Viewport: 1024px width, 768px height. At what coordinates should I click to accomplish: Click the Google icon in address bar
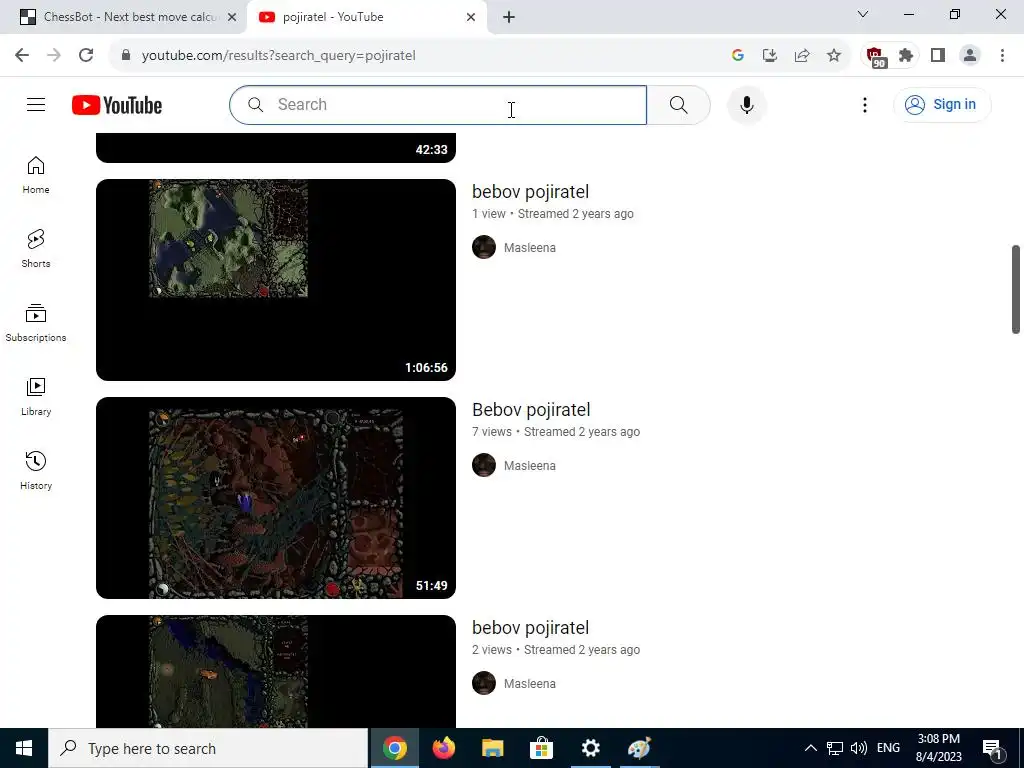click(738, 56)
